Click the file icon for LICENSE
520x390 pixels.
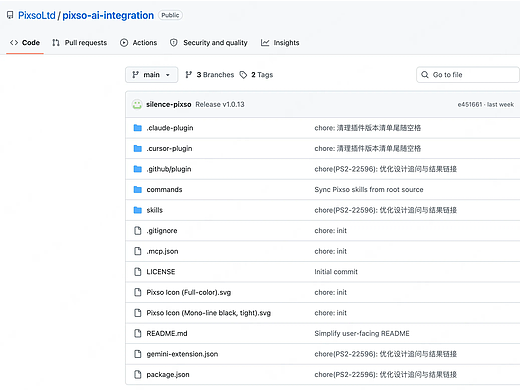click(x=138, y=272)
